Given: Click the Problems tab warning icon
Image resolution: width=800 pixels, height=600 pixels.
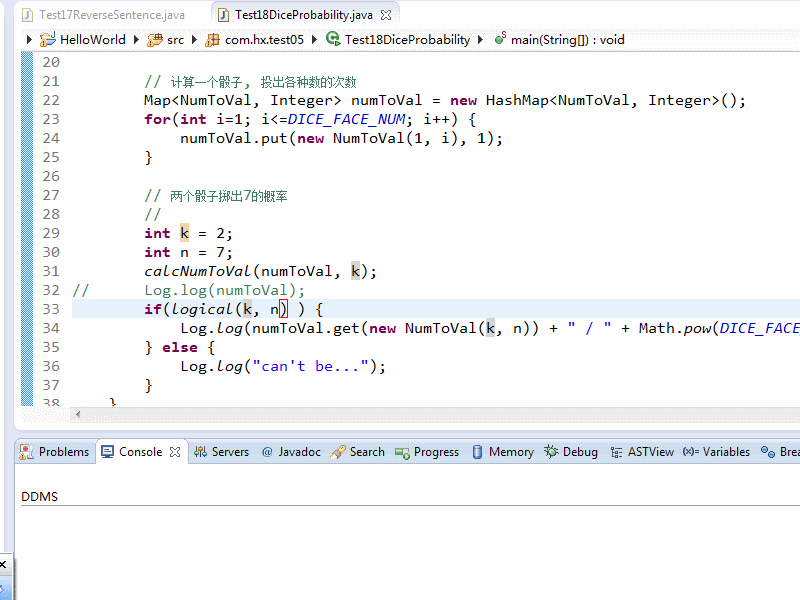Looking at the screenshot, I should [x=26, y=452].
